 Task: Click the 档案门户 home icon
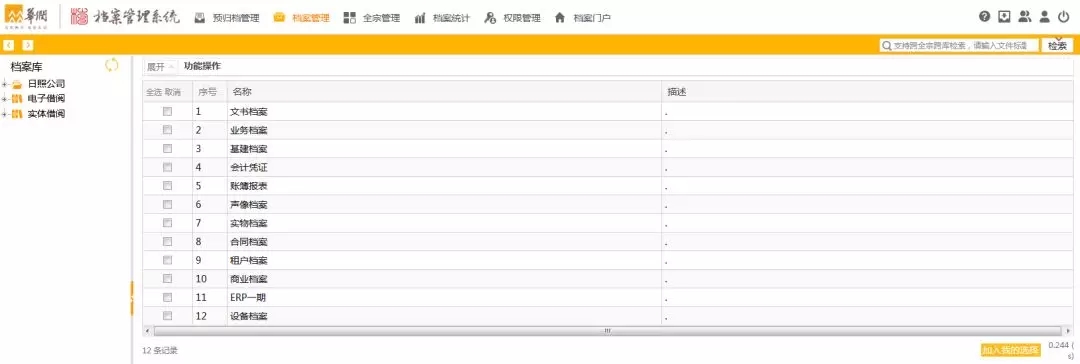tap(560, 18)
